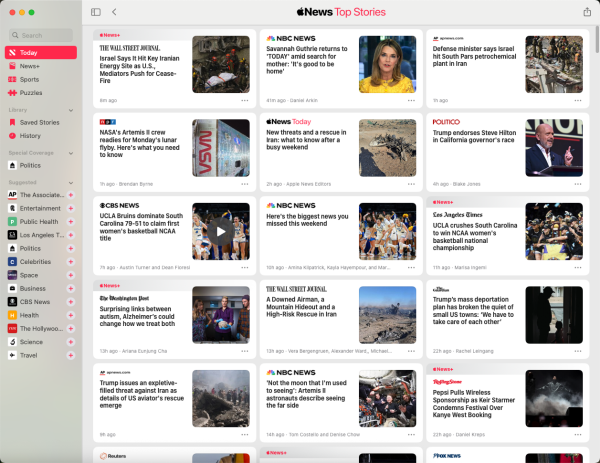Open News+ in the sidebar

pyautogui.click(x=41, y=66)
